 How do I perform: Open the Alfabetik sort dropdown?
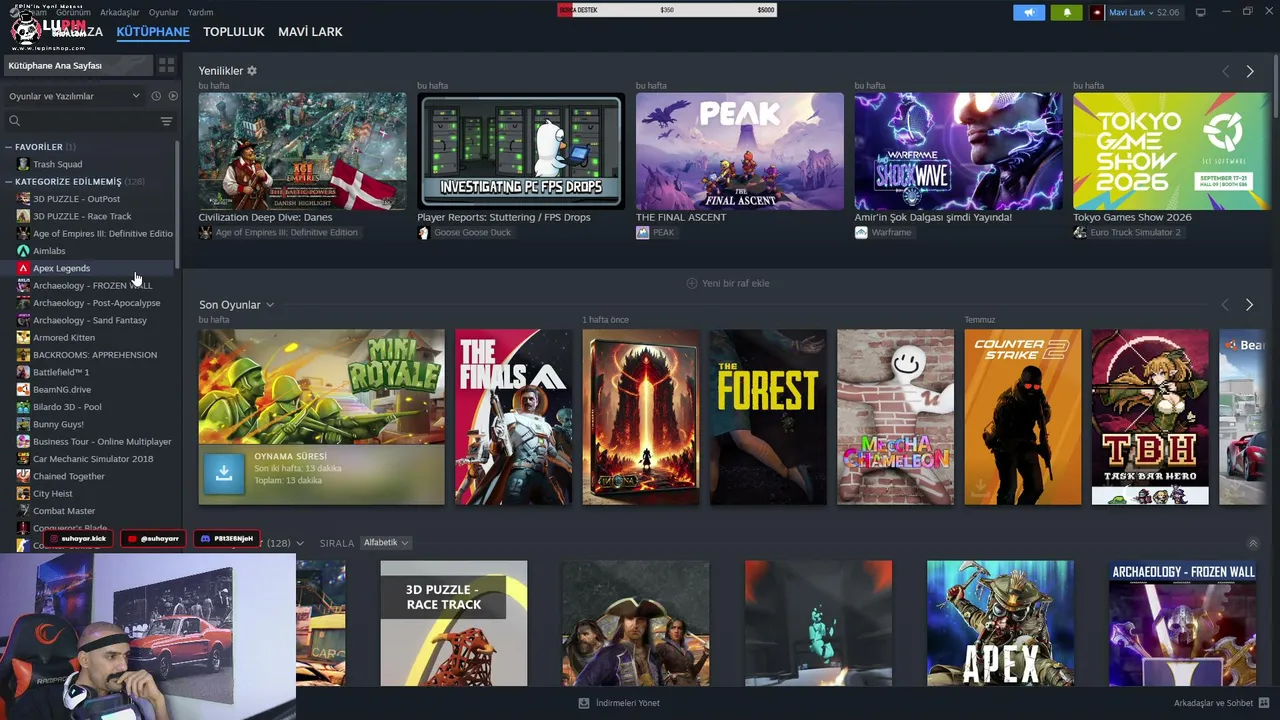(386, 543)
